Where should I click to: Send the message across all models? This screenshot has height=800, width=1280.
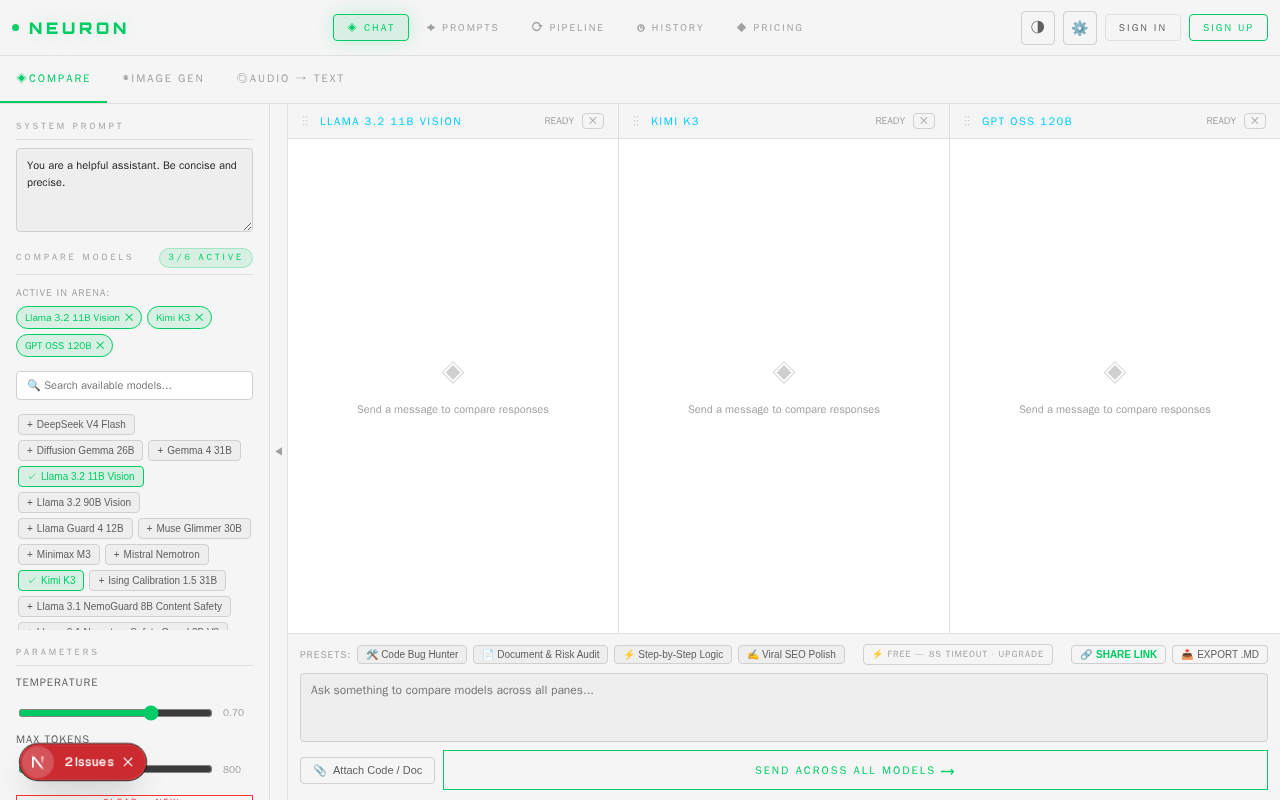tap(855, 770)
